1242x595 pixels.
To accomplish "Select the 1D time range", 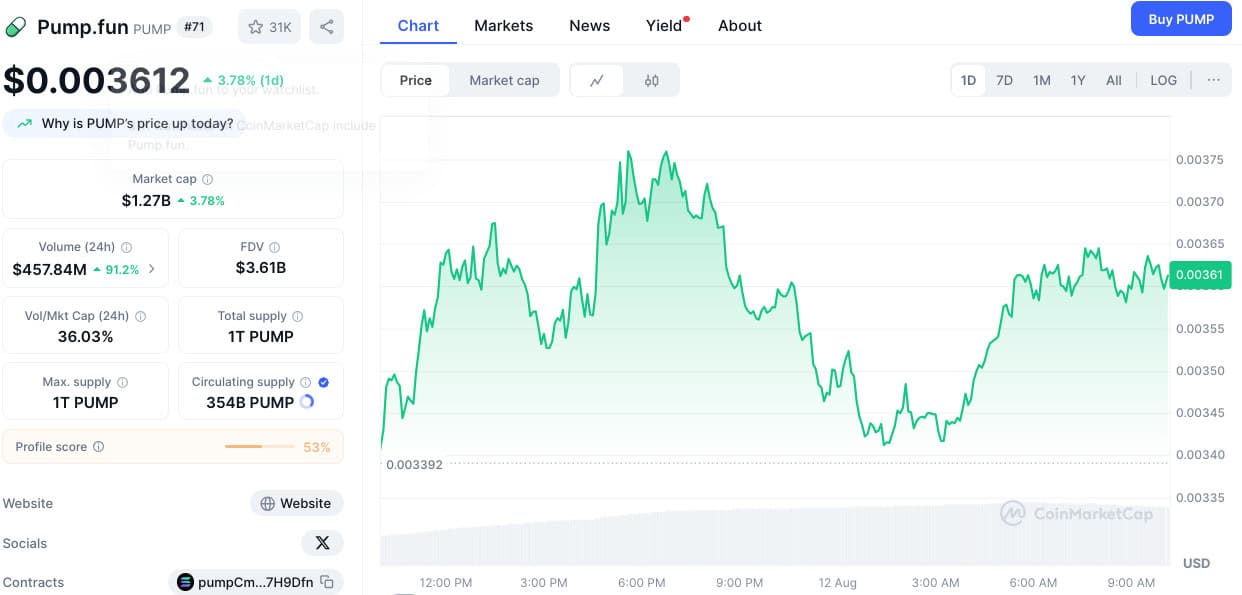I will 968,80.
